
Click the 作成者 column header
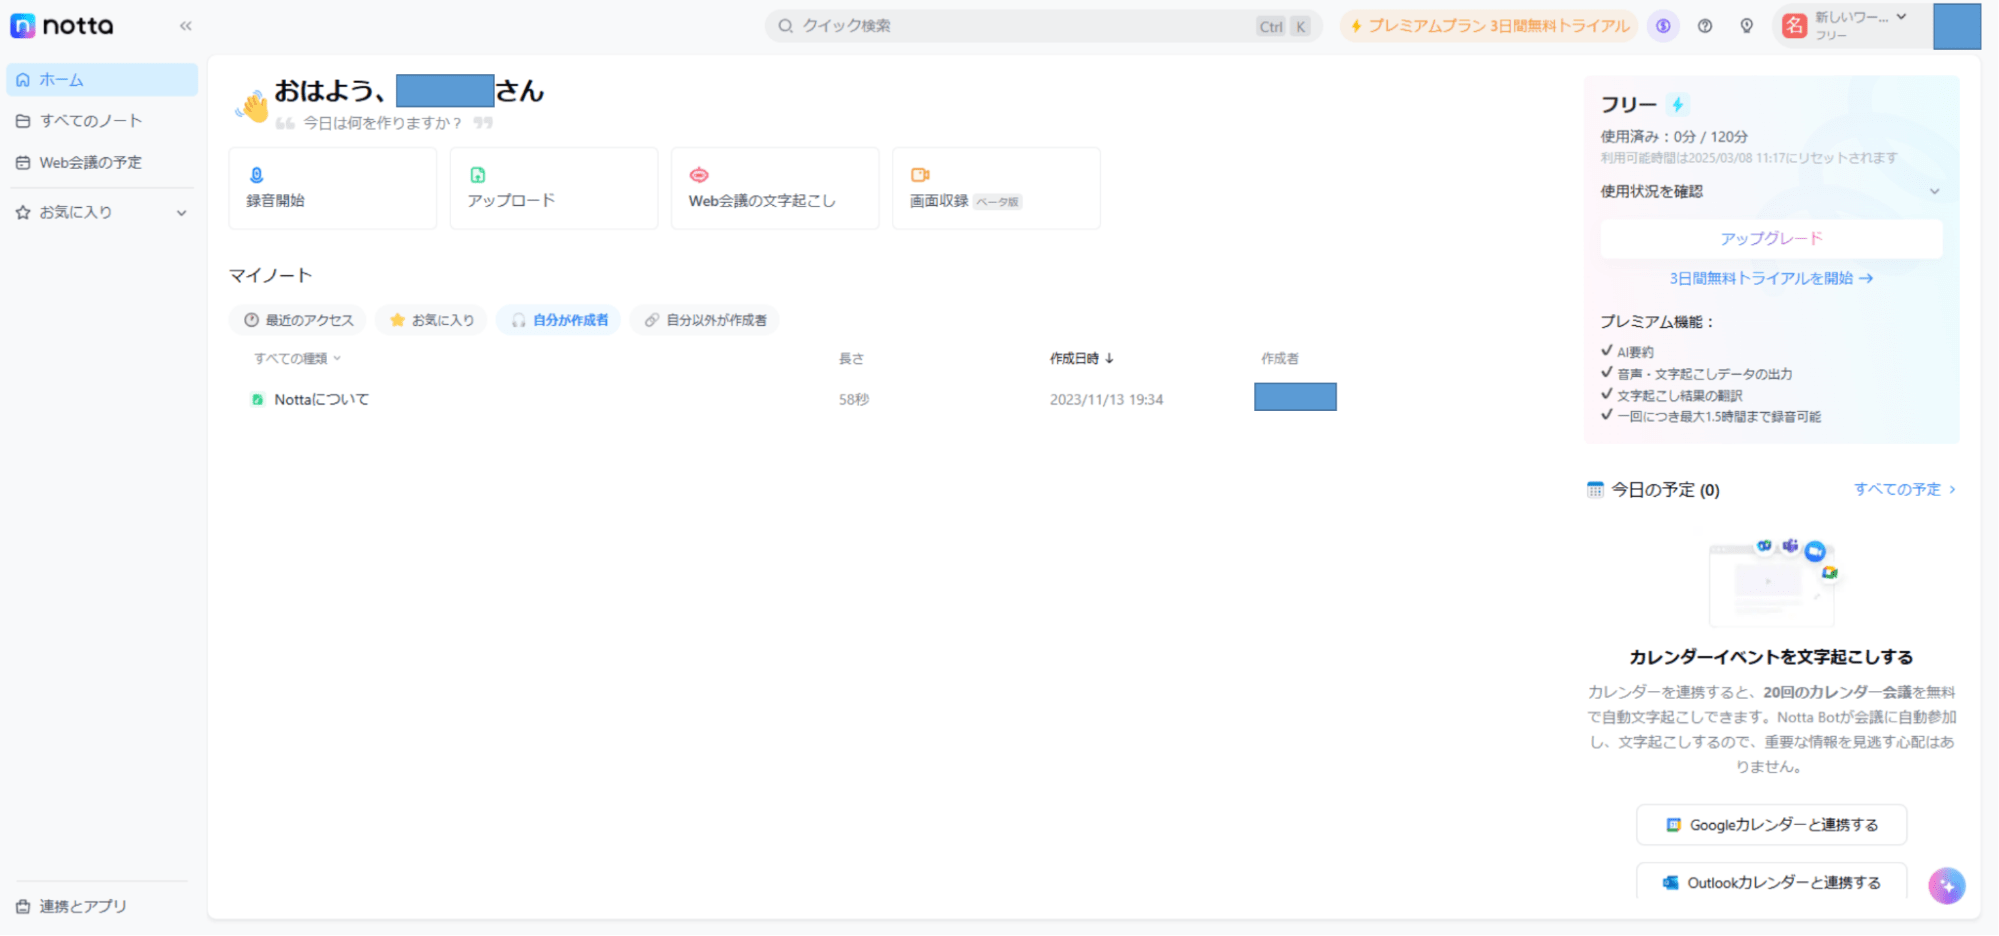[x=1280, y=358]
